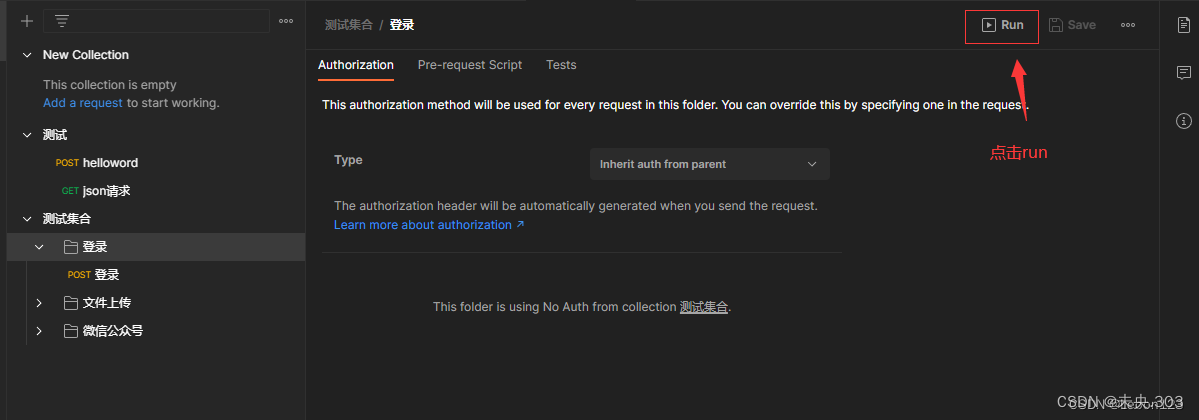Switch to the Tests tab
The width and height of the screenshot is (1199, 420).
click(561, 65)
